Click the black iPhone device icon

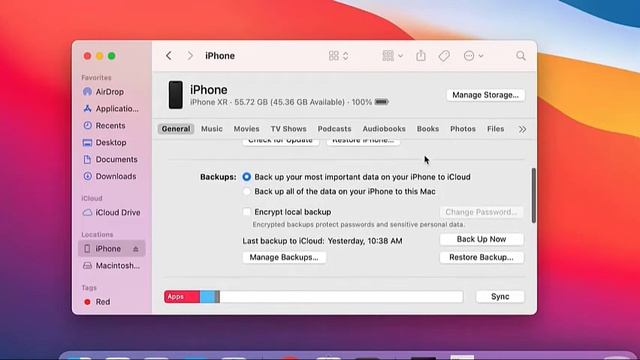176,95
